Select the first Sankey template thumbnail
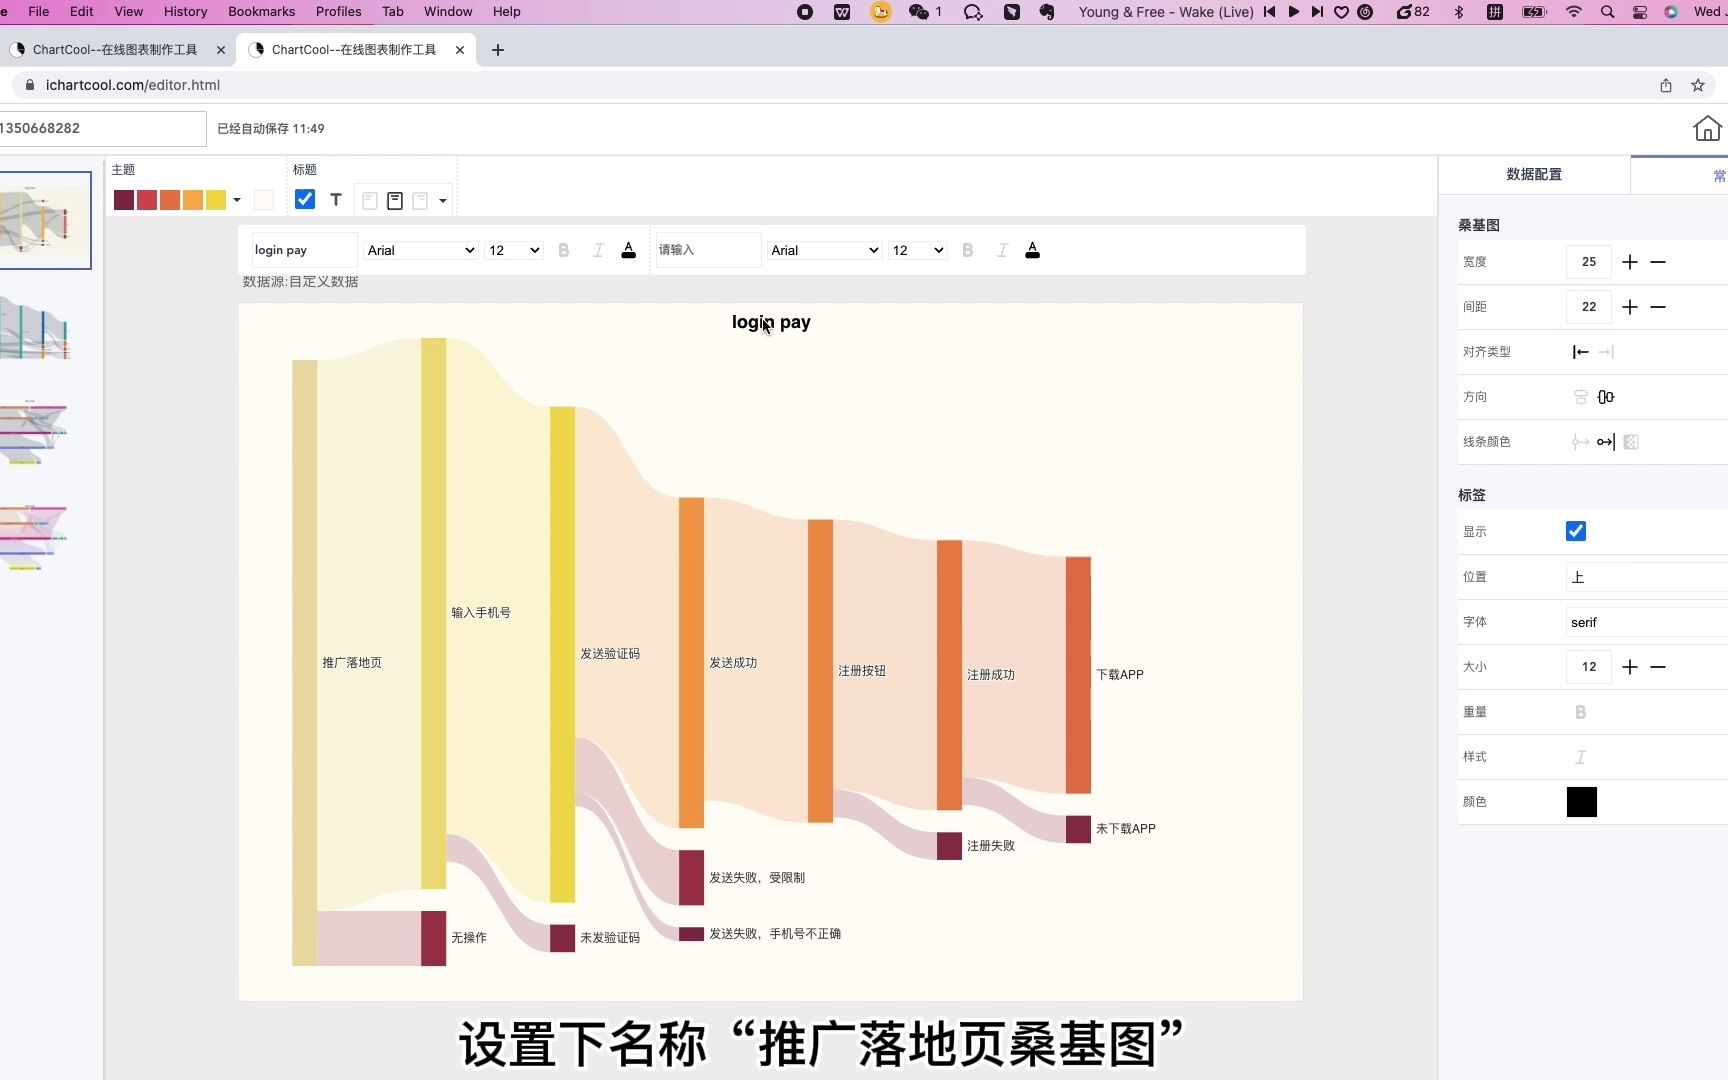 (44, 220)
